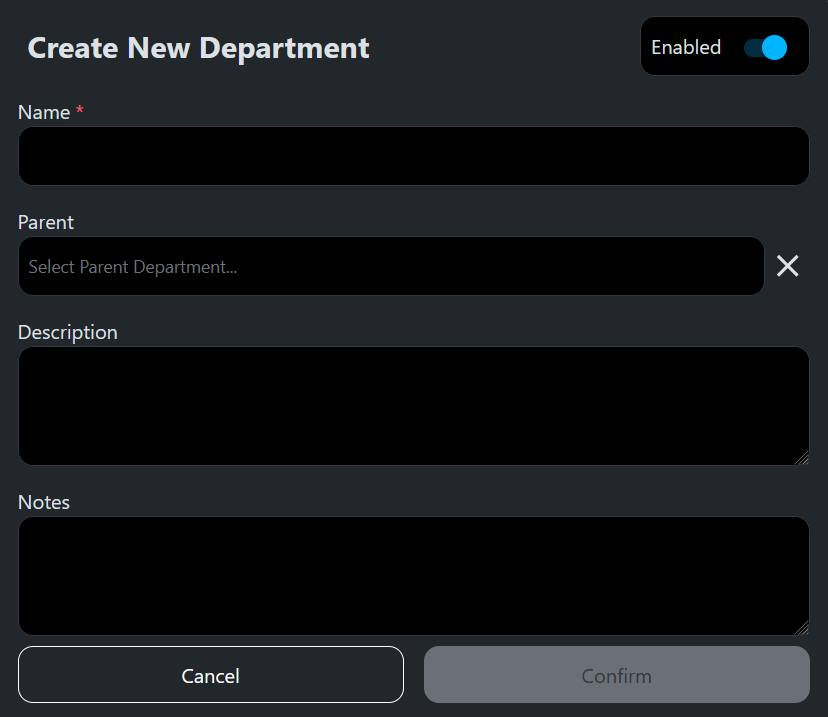
Task: Click the resize grip on Description box
Action: point(803,459)
